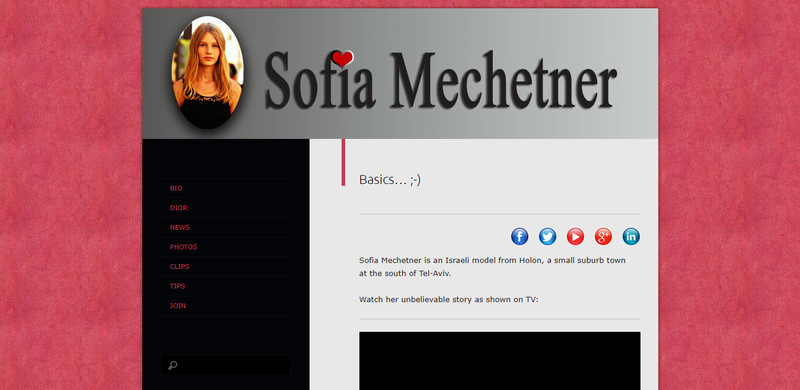Click the Google Plus icon
Screen dimensions: 800x390
tap(603, 236)
